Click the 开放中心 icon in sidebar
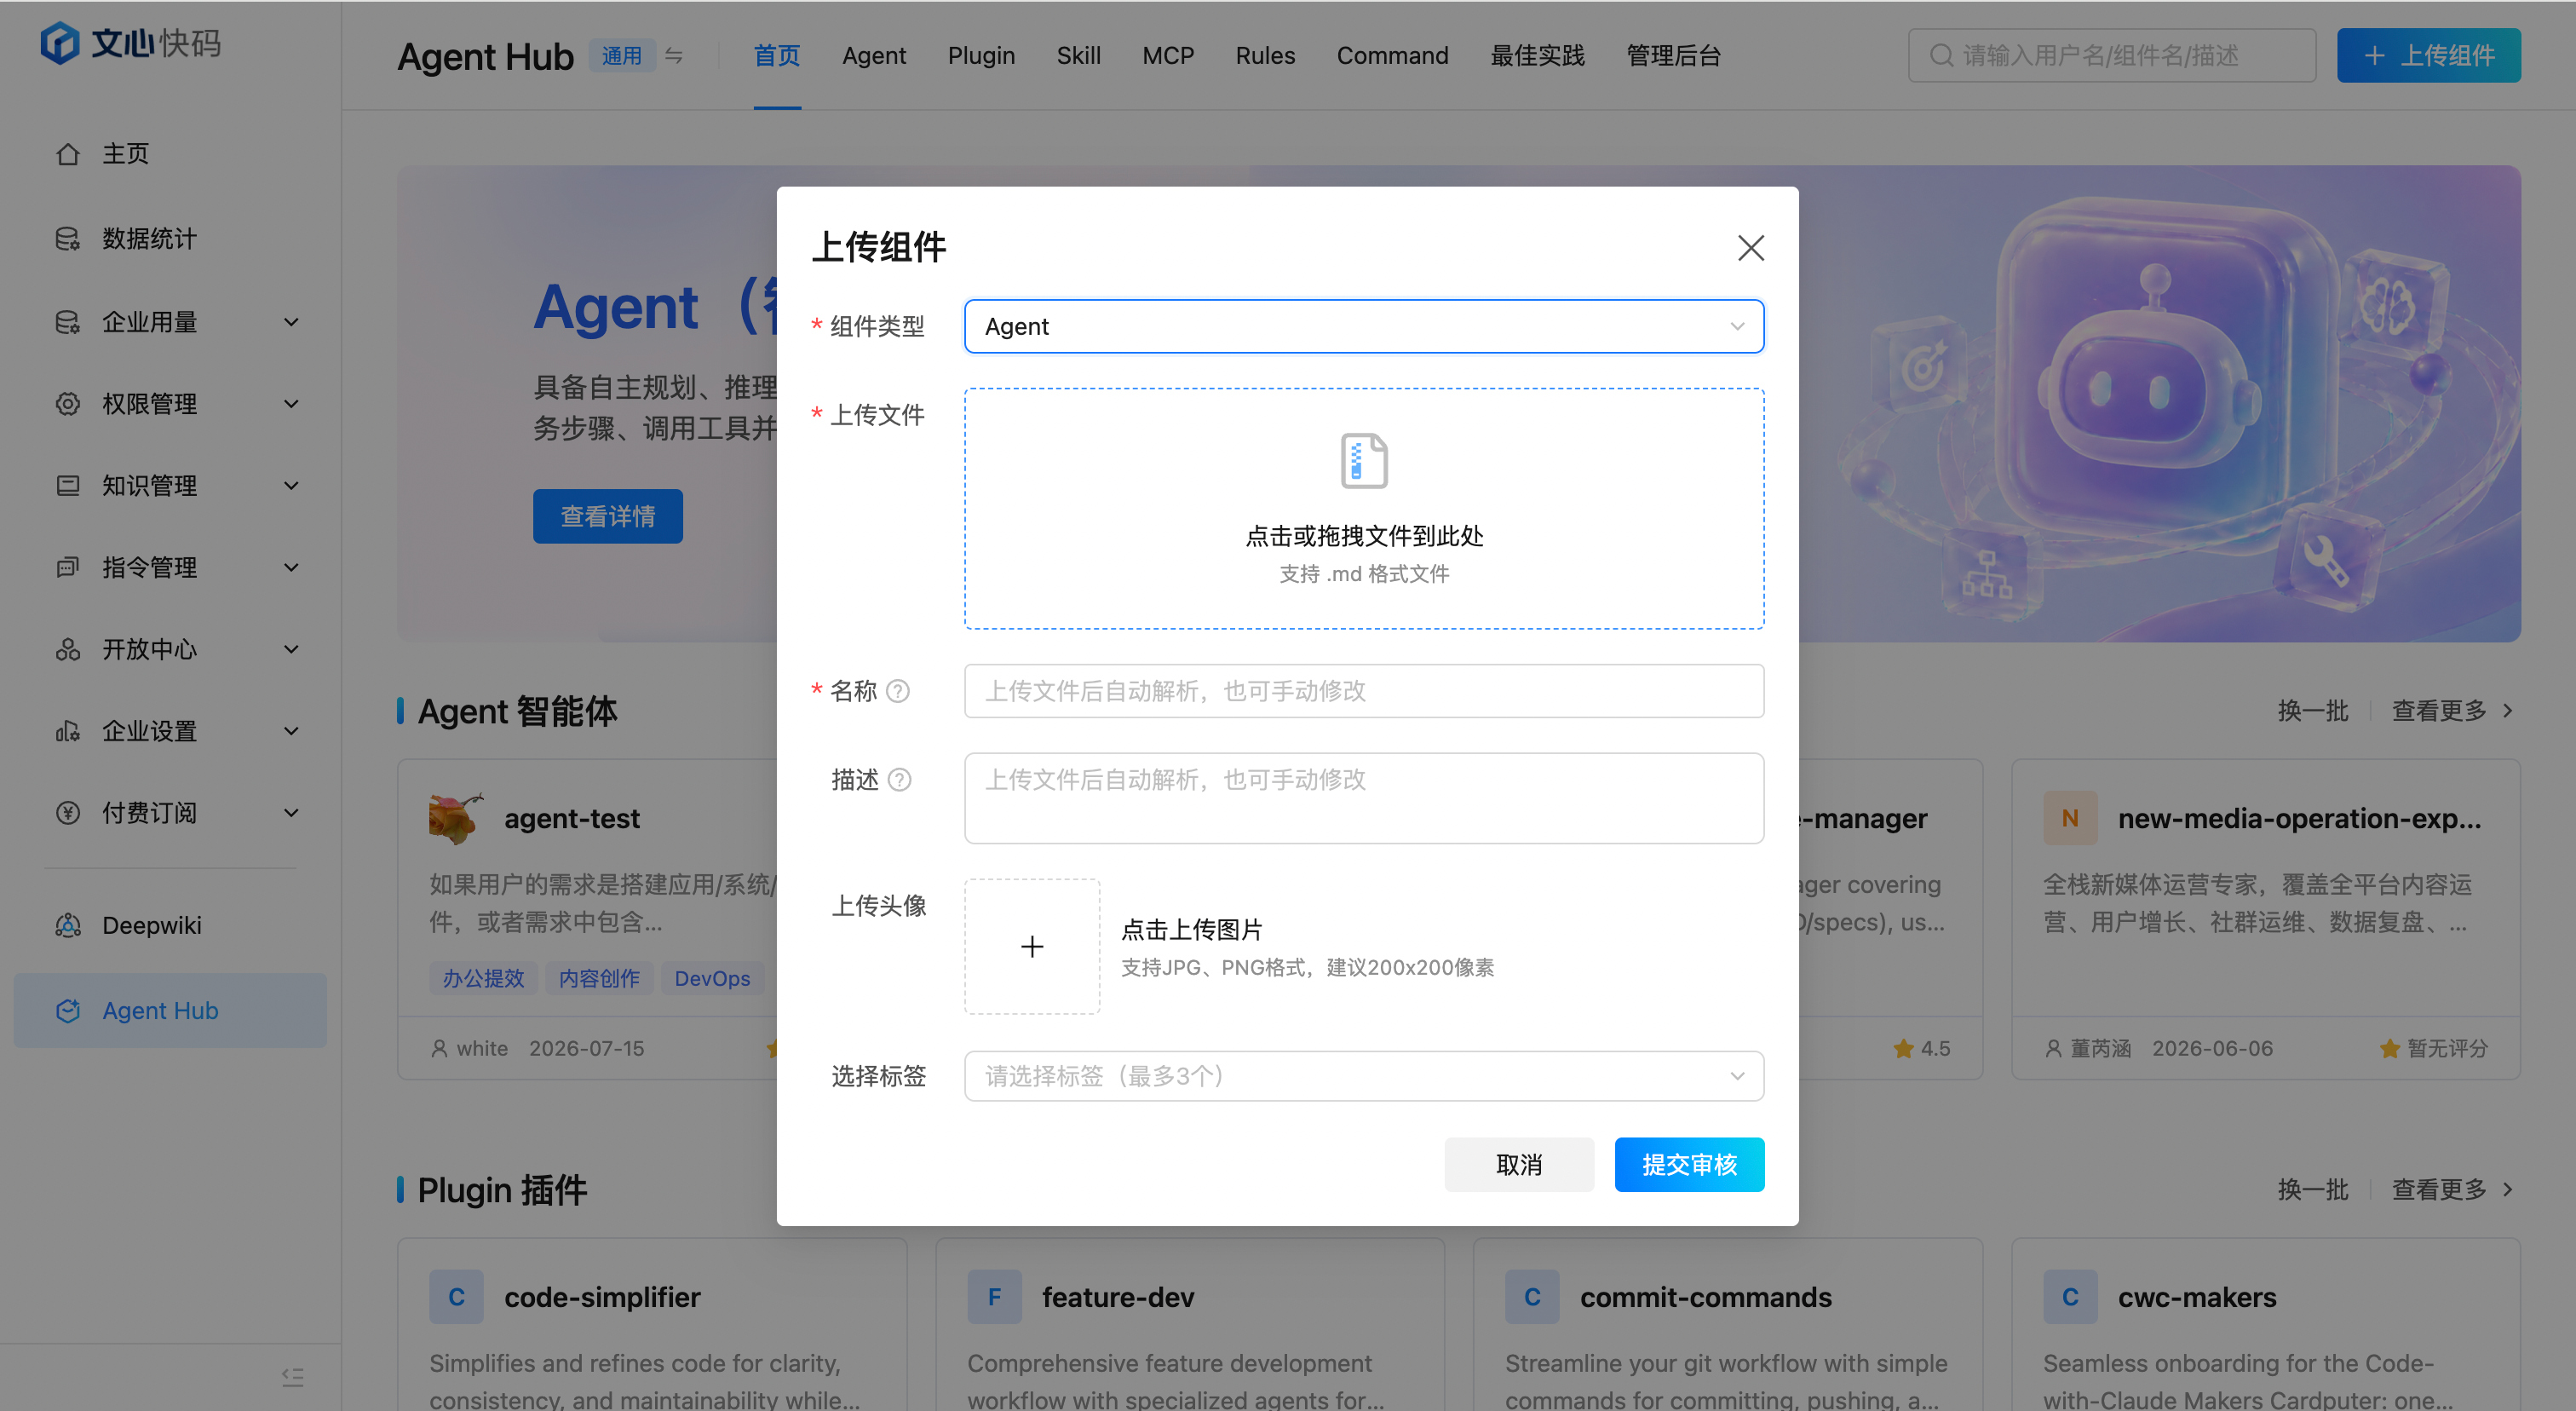Image resolution: width=2576 pixels, height=1411 pixels. pyautogui.click(x=68, y=650)
